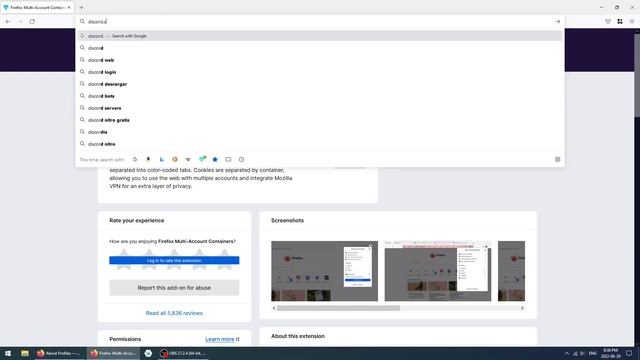Open the partially visible third screenshot thumbnail
Viewport: 640px width, 360px height.
511,271
